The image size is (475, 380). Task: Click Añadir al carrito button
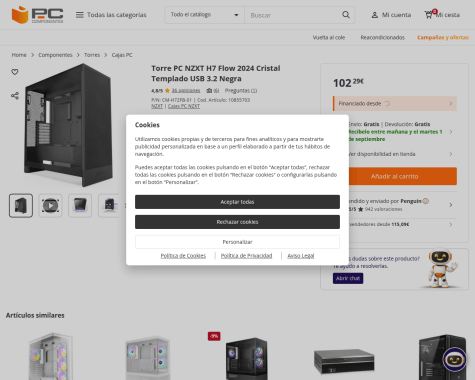pos(403,176)
